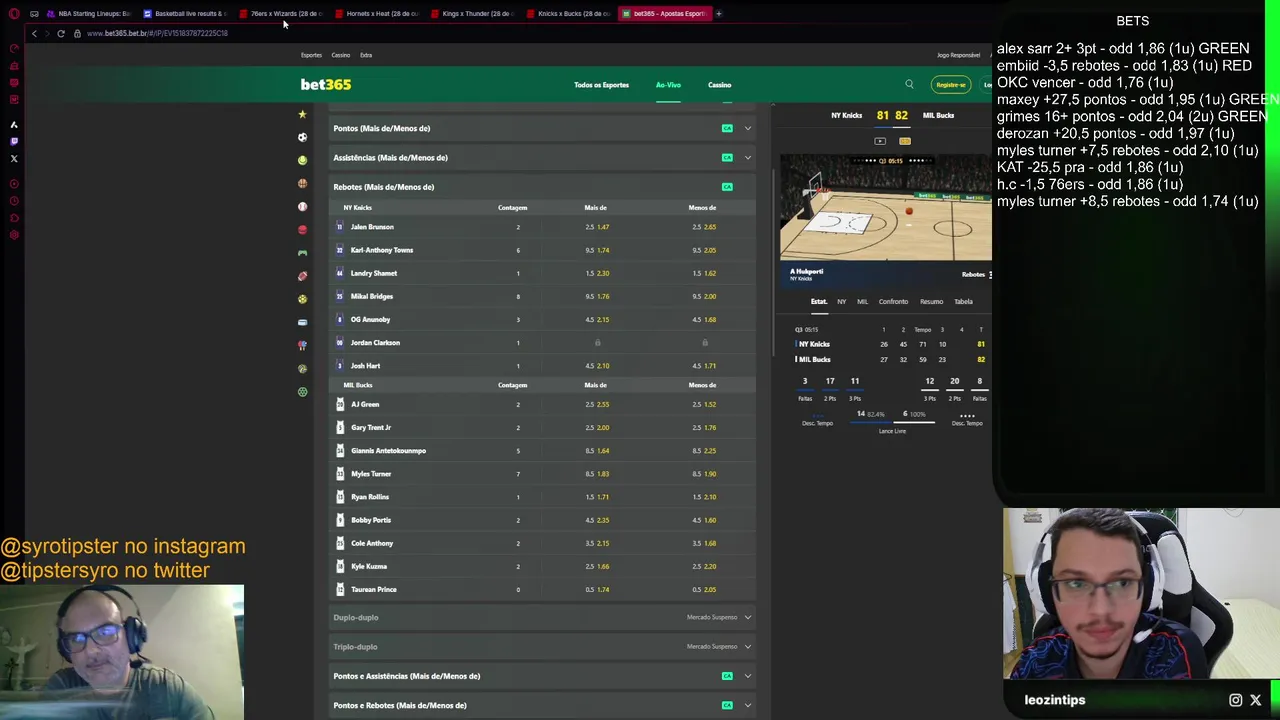Open the Rebotes dropdown under the court

(x=976, y=274)
